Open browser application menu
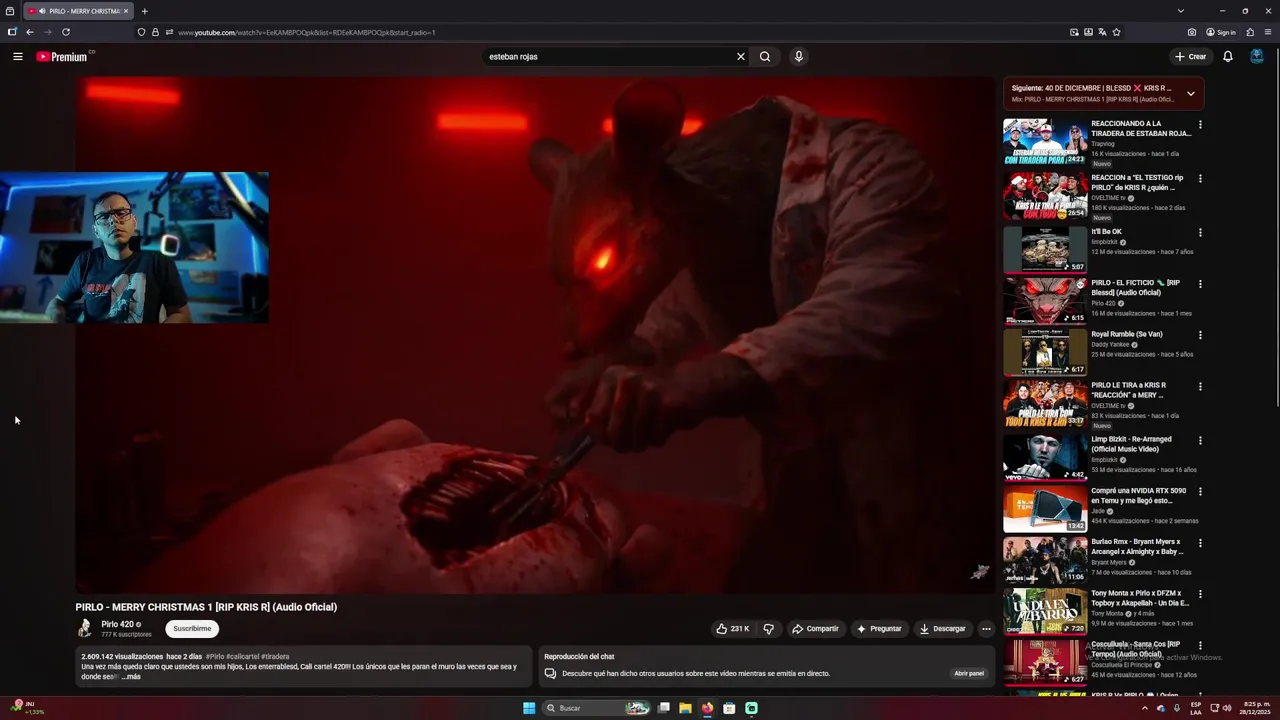The height and width of the screenshot is (720, 1280). pyautogui.click(x=1268, y=32)
